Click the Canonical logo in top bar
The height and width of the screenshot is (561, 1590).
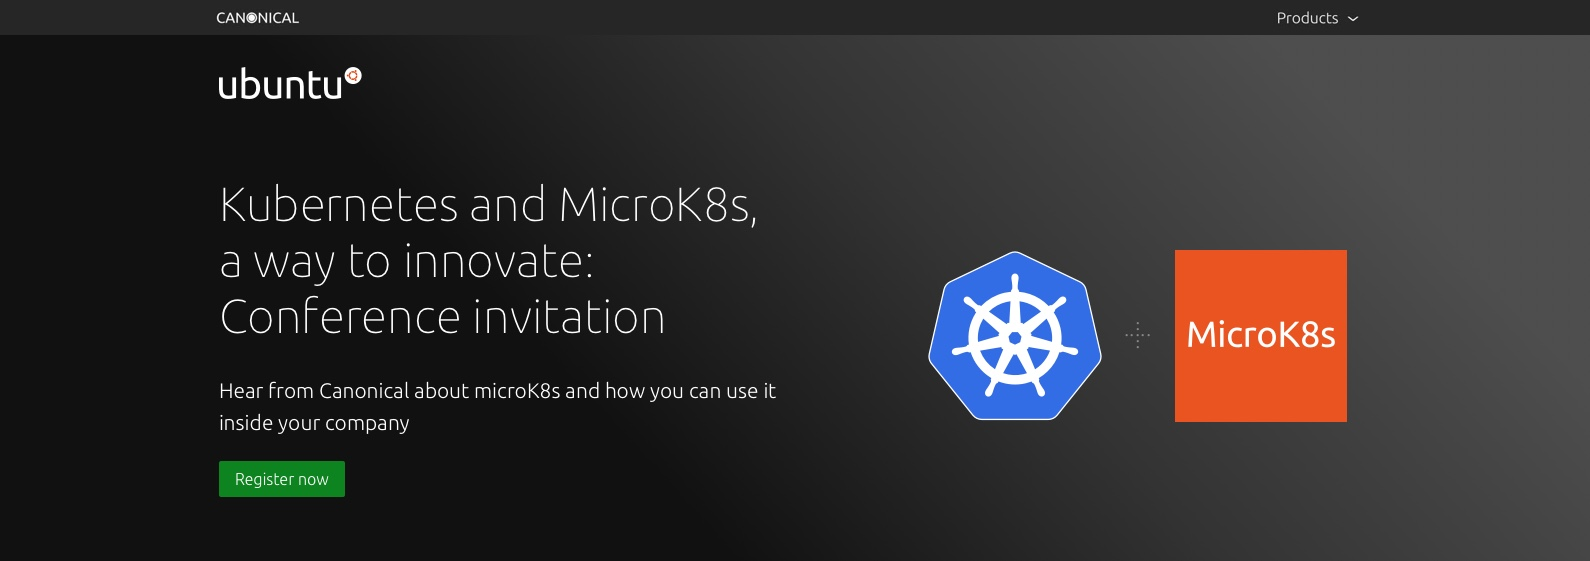257,18
